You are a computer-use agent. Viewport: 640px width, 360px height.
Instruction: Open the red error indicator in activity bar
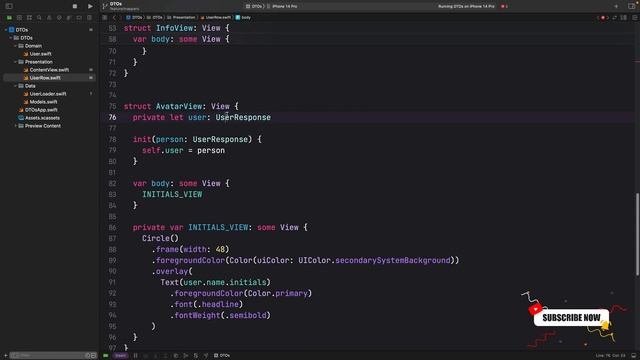(x=504, y=7)
